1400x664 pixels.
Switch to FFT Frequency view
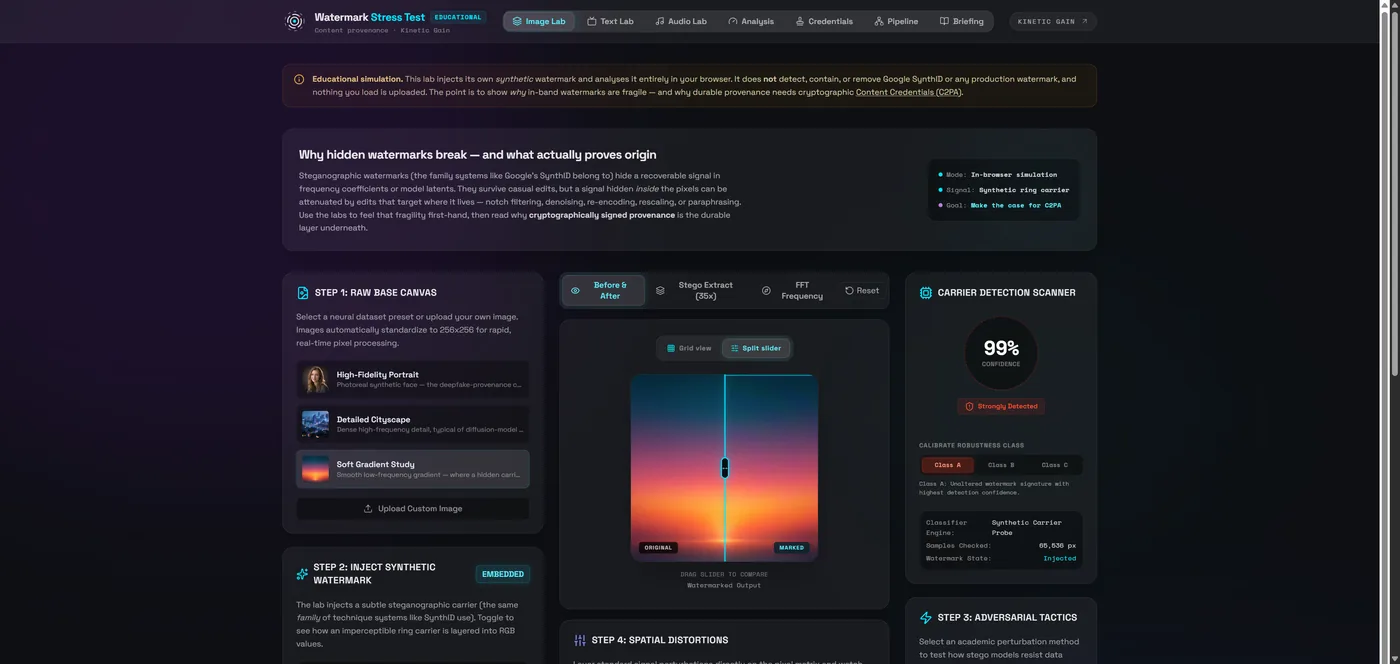coord(794,290)
